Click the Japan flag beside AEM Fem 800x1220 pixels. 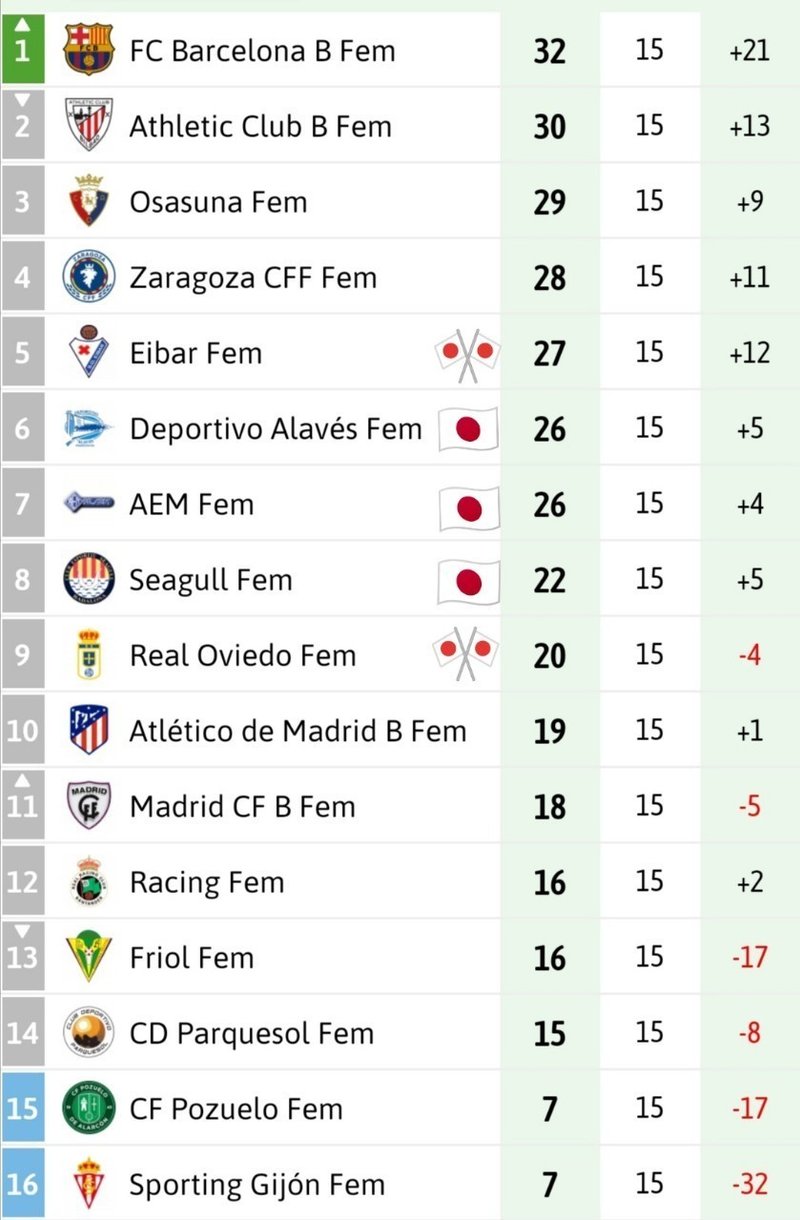tap(470, 507)
